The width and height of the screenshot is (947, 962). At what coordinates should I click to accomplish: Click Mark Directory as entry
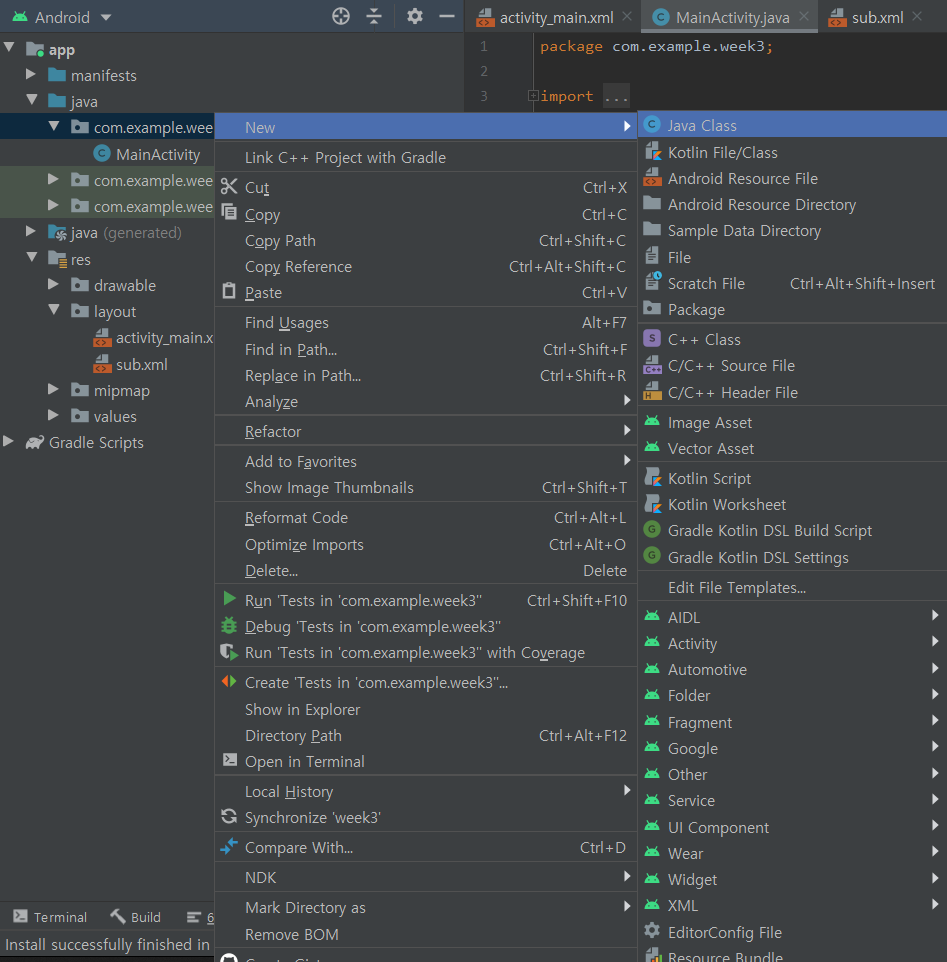tap(425, 907)
